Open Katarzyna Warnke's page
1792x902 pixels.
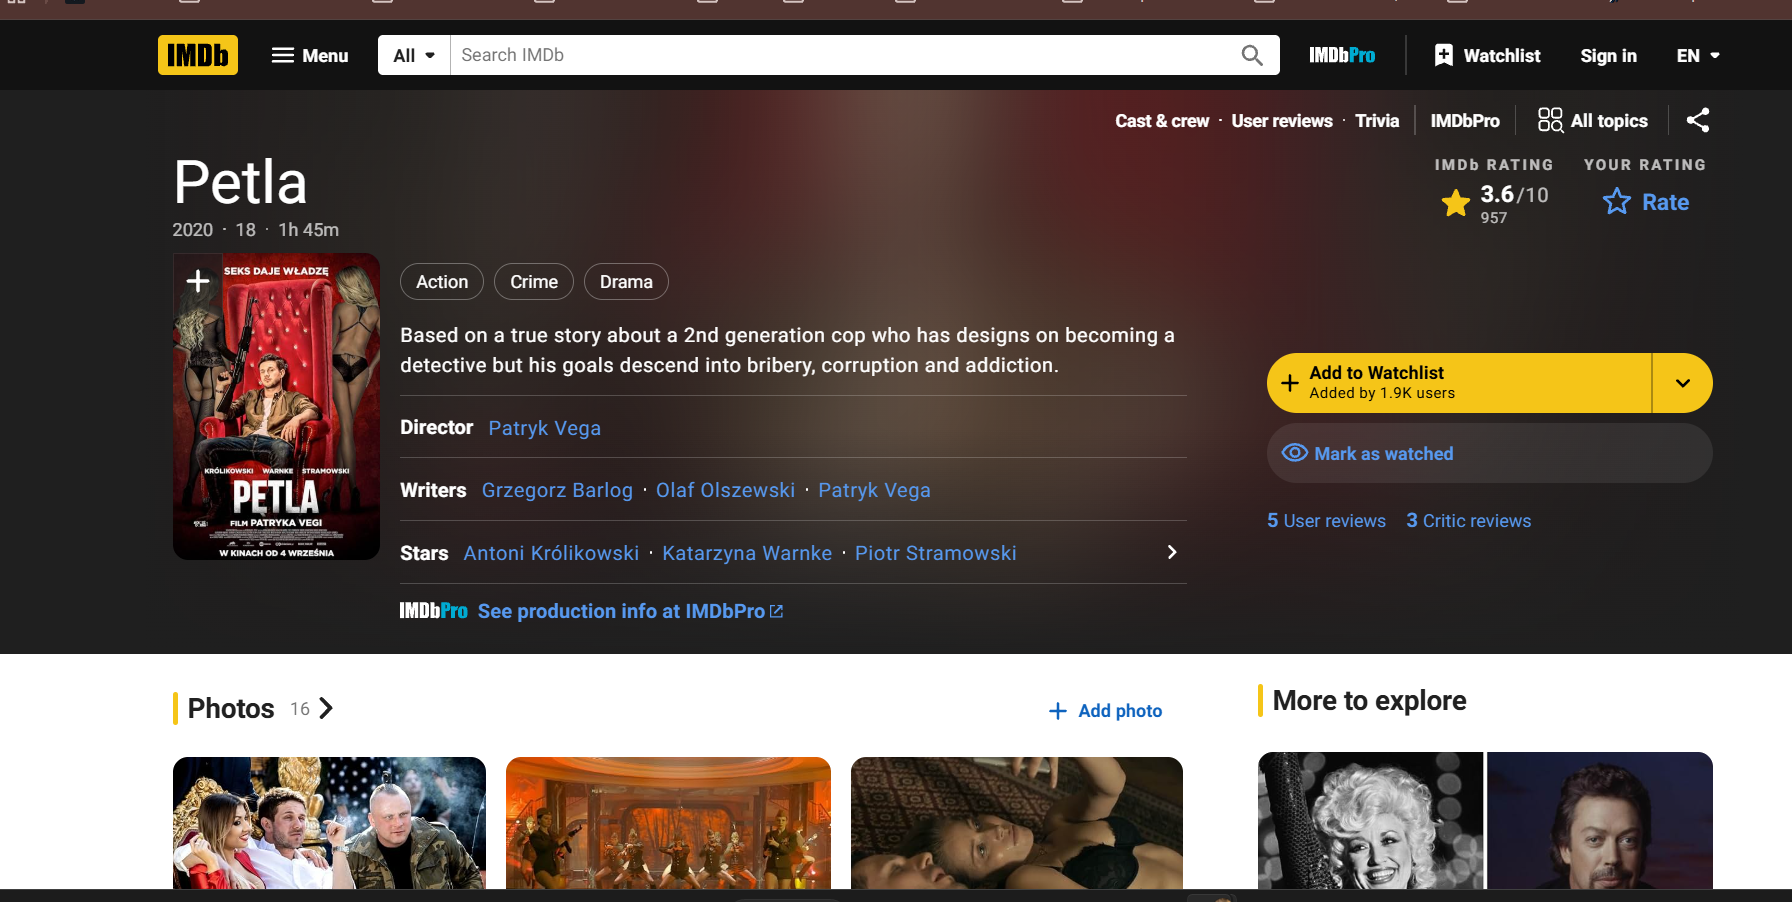(747, 553)
